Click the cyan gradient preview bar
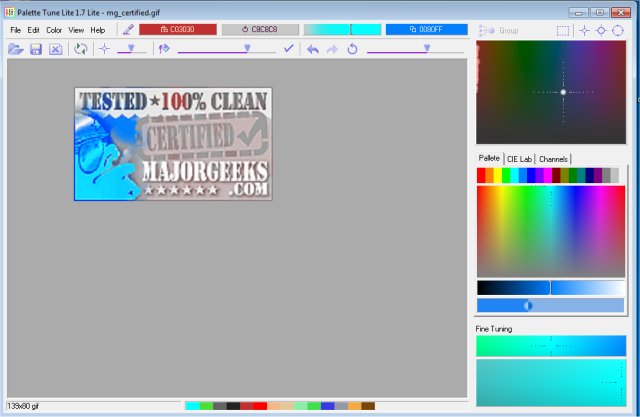 coord(342,29)
